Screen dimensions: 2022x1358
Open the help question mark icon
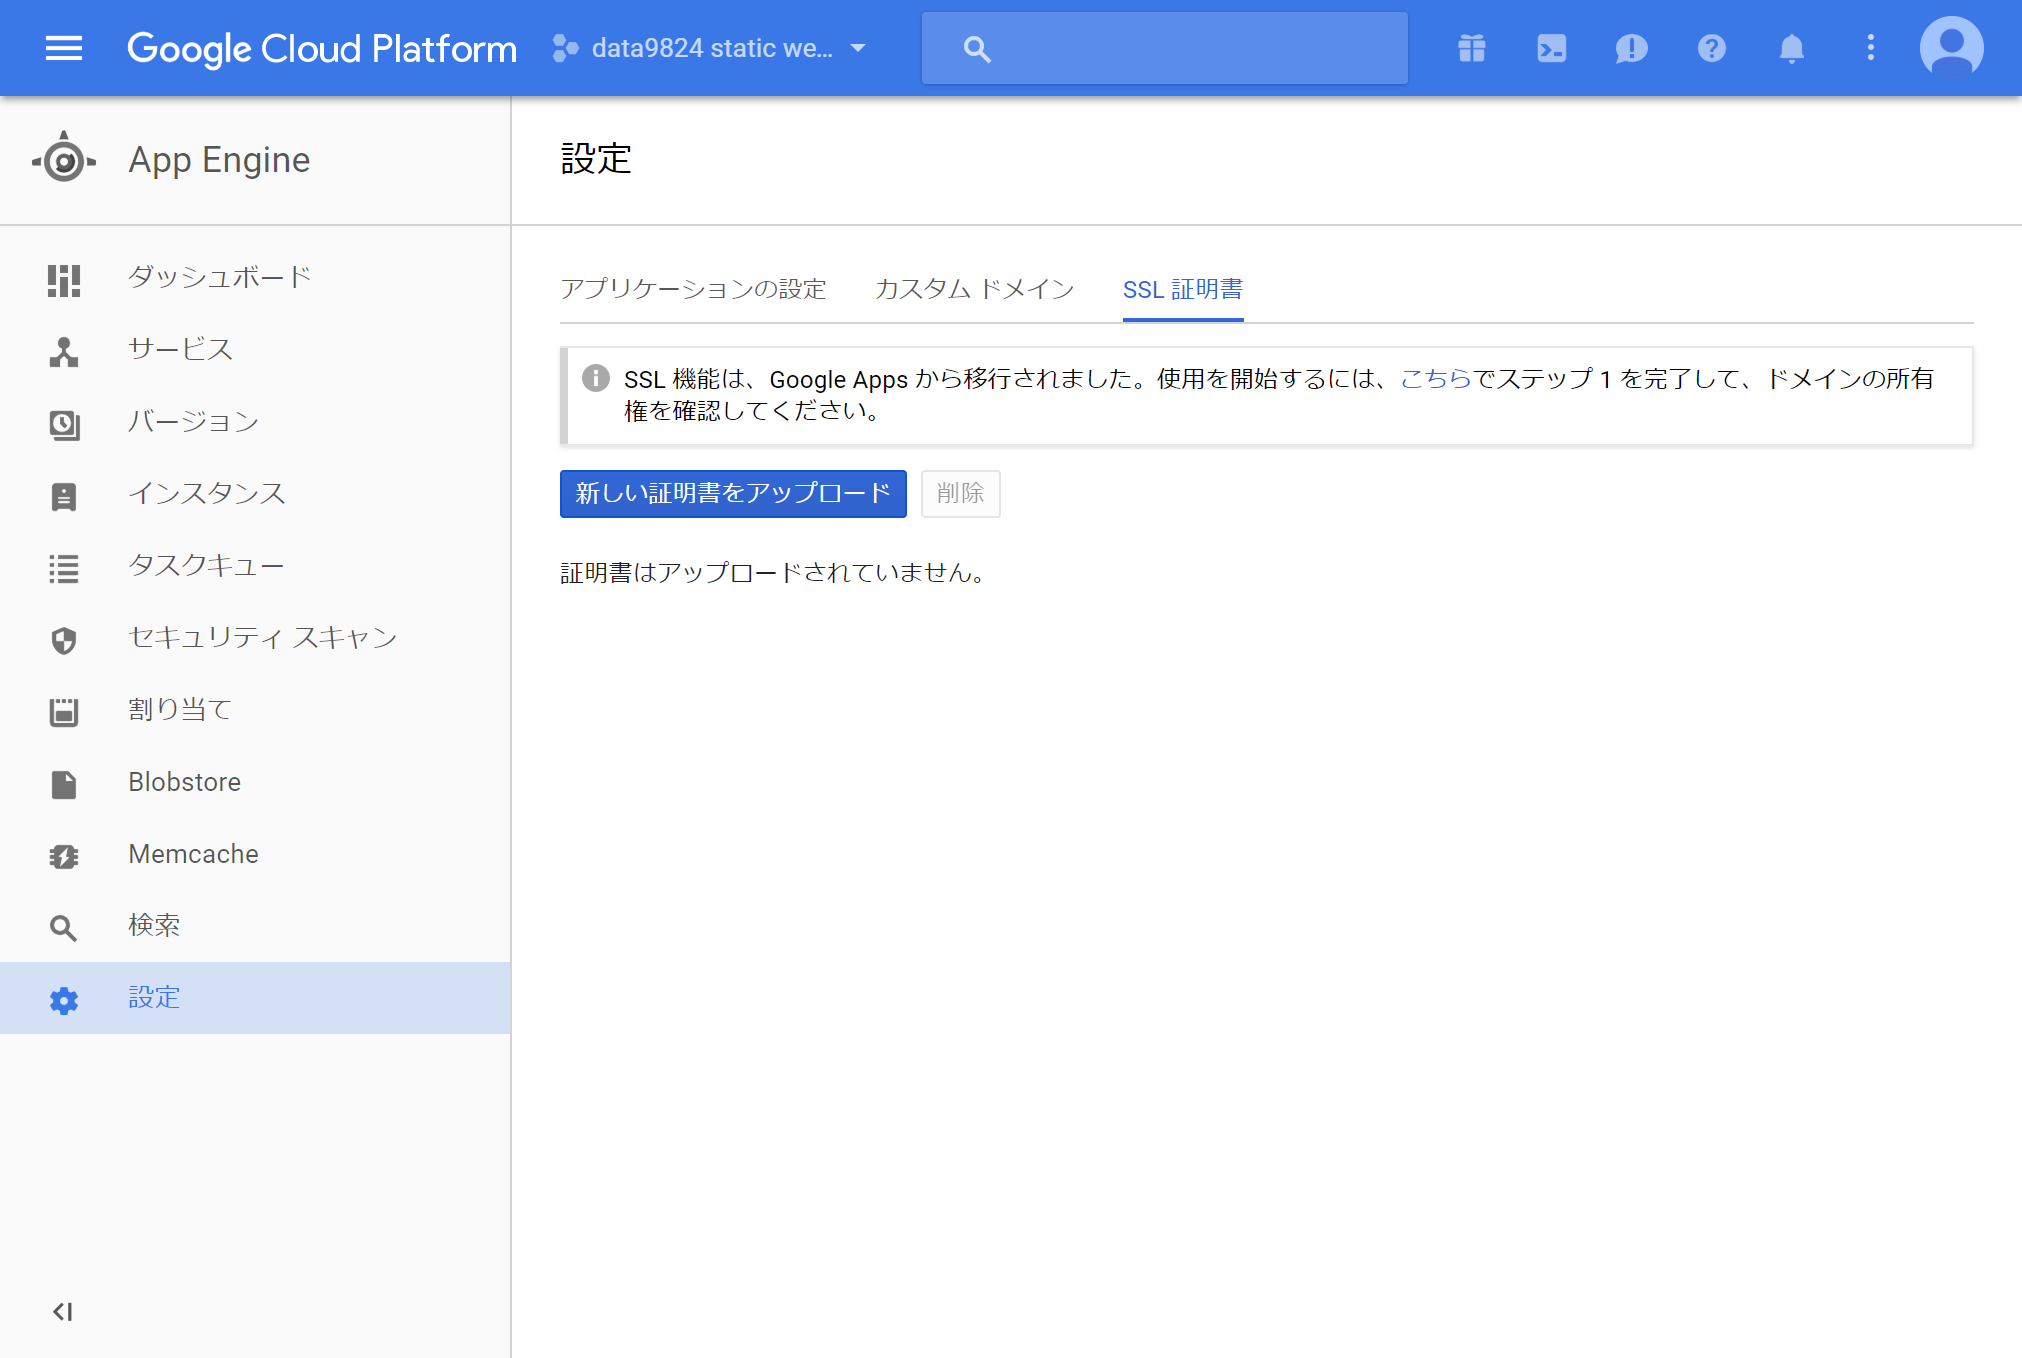pyautogui.click(x=1711, y=48)
